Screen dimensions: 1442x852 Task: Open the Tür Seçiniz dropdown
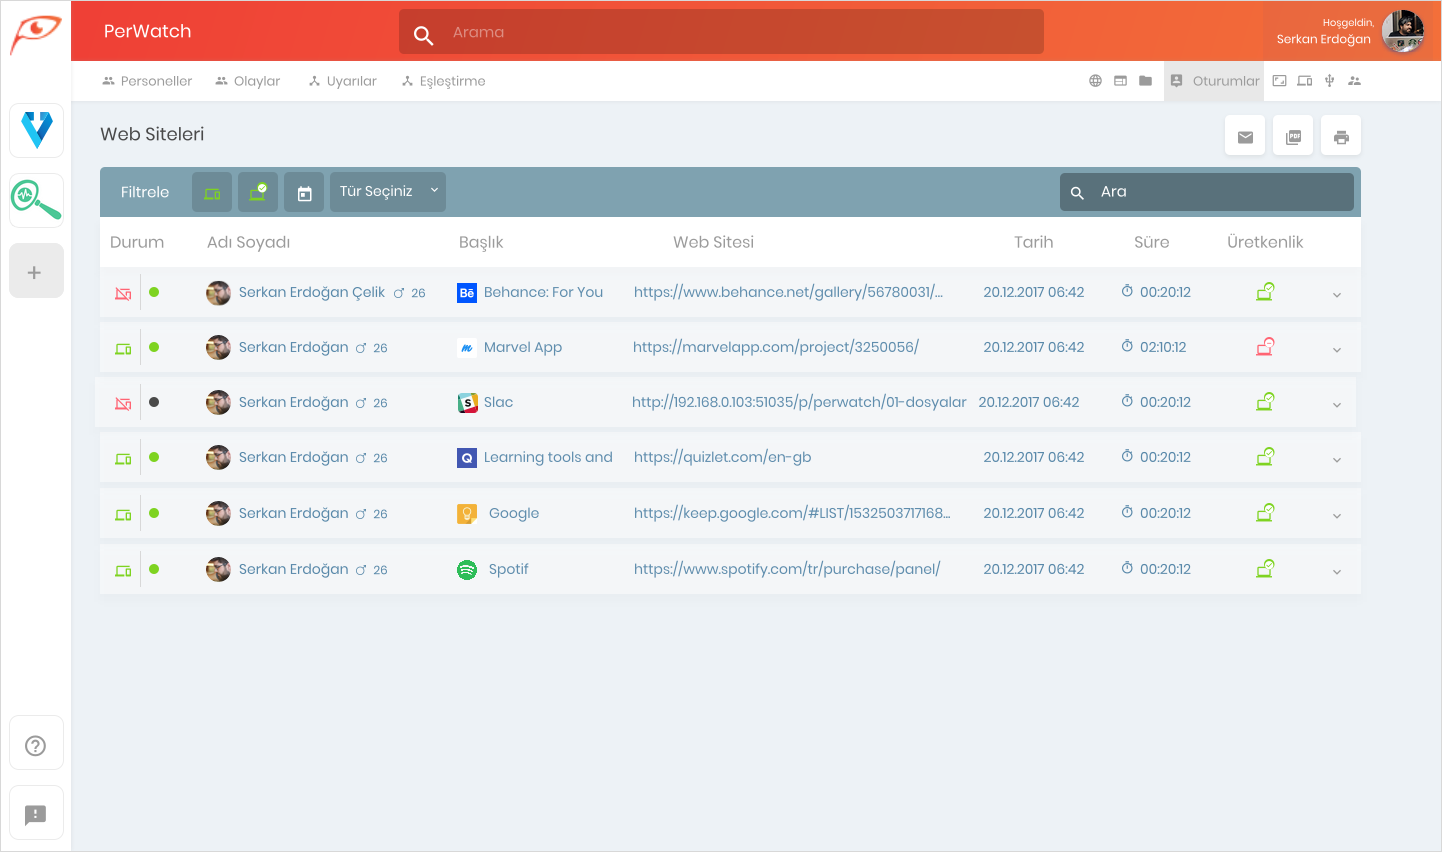(388, 192)
